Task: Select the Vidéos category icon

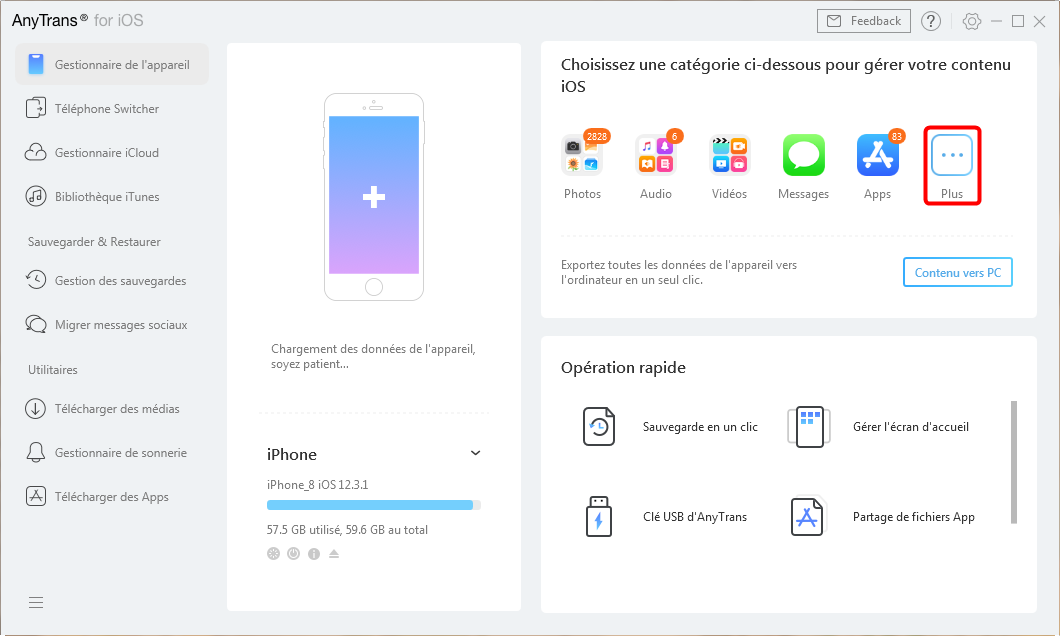Action: click(729, 156)
